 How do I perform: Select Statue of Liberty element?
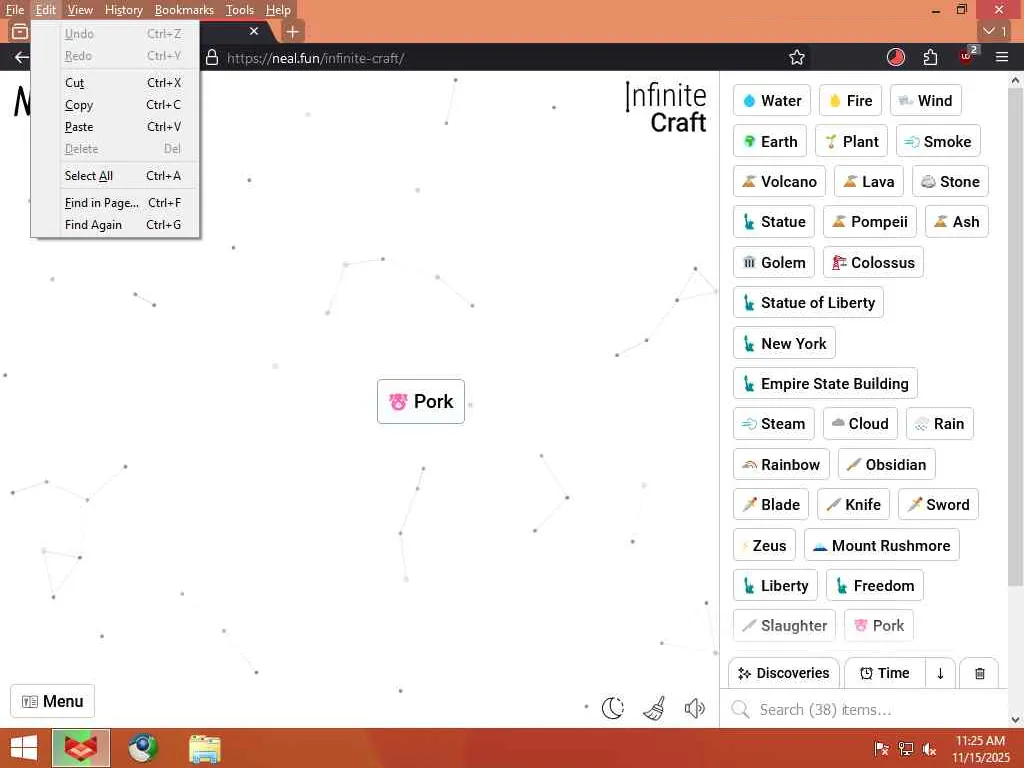(808, 302)
